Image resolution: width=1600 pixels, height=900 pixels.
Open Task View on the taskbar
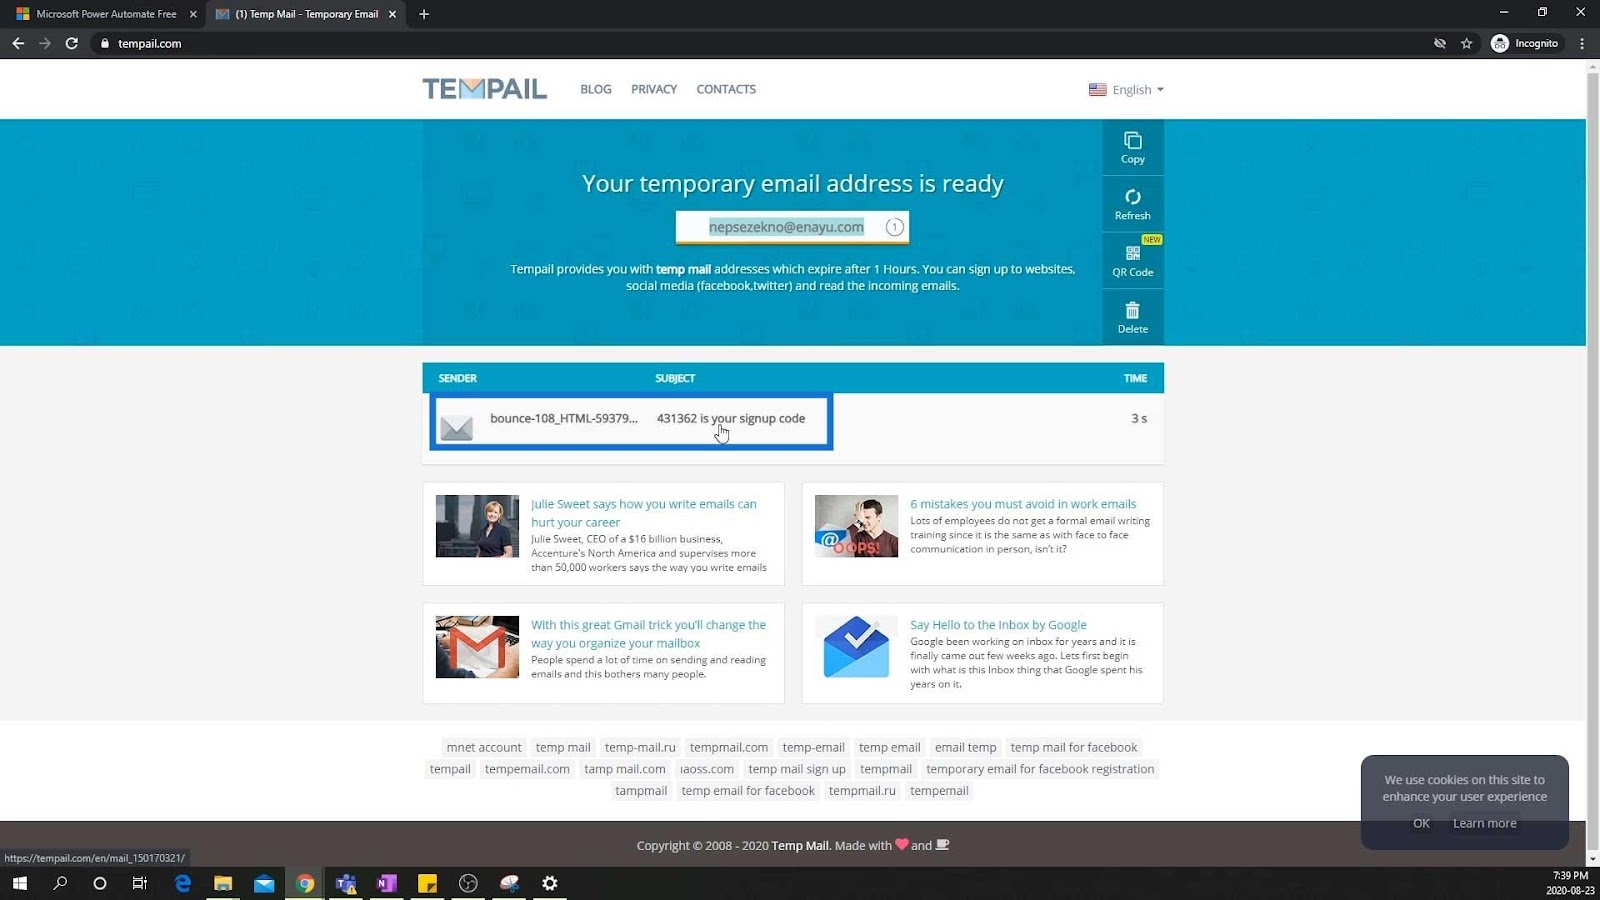[x=140, y=883]
